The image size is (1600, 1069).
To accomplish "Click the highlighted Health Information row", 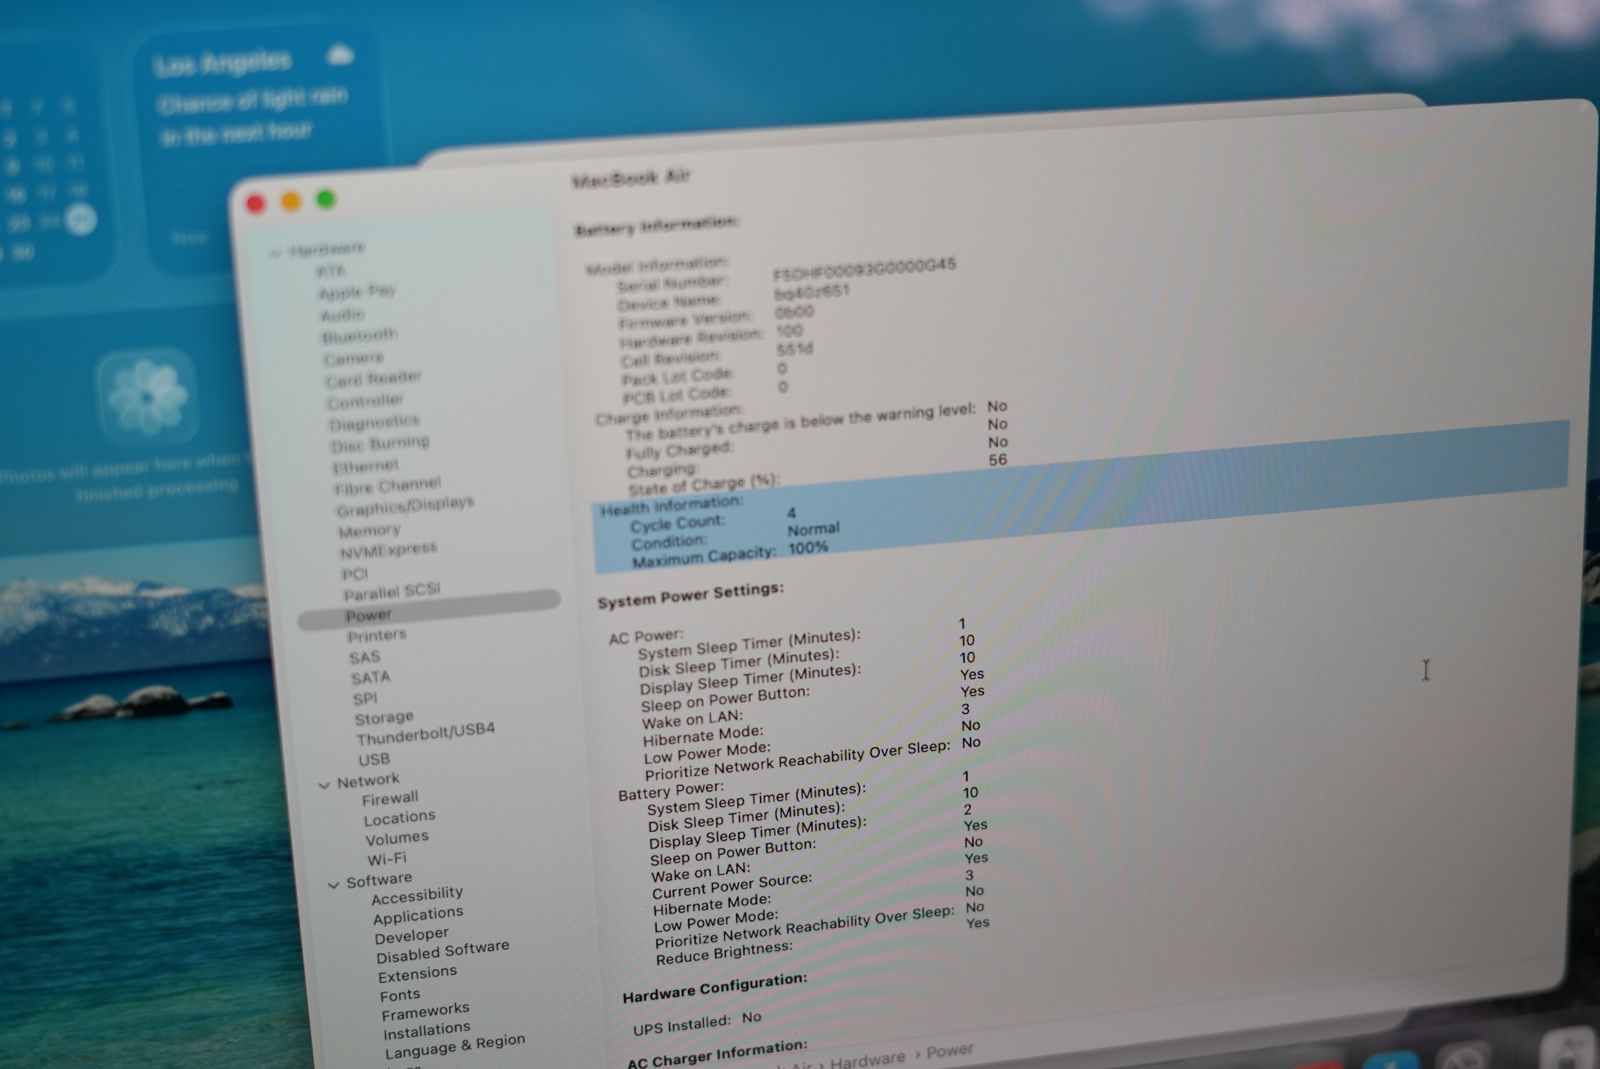I will 671,506.
